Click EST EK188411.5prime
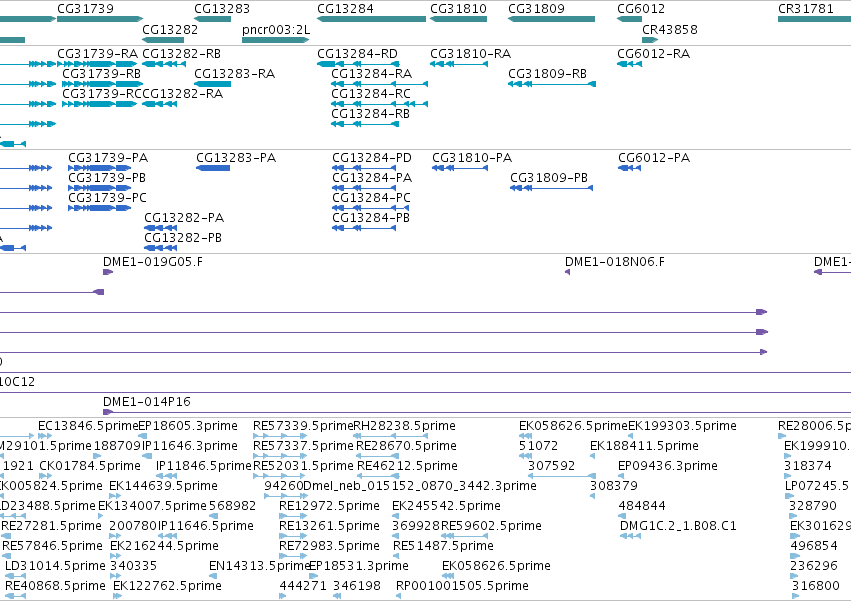This screenshot has width=851, height=601. click(x=644, y=446)
